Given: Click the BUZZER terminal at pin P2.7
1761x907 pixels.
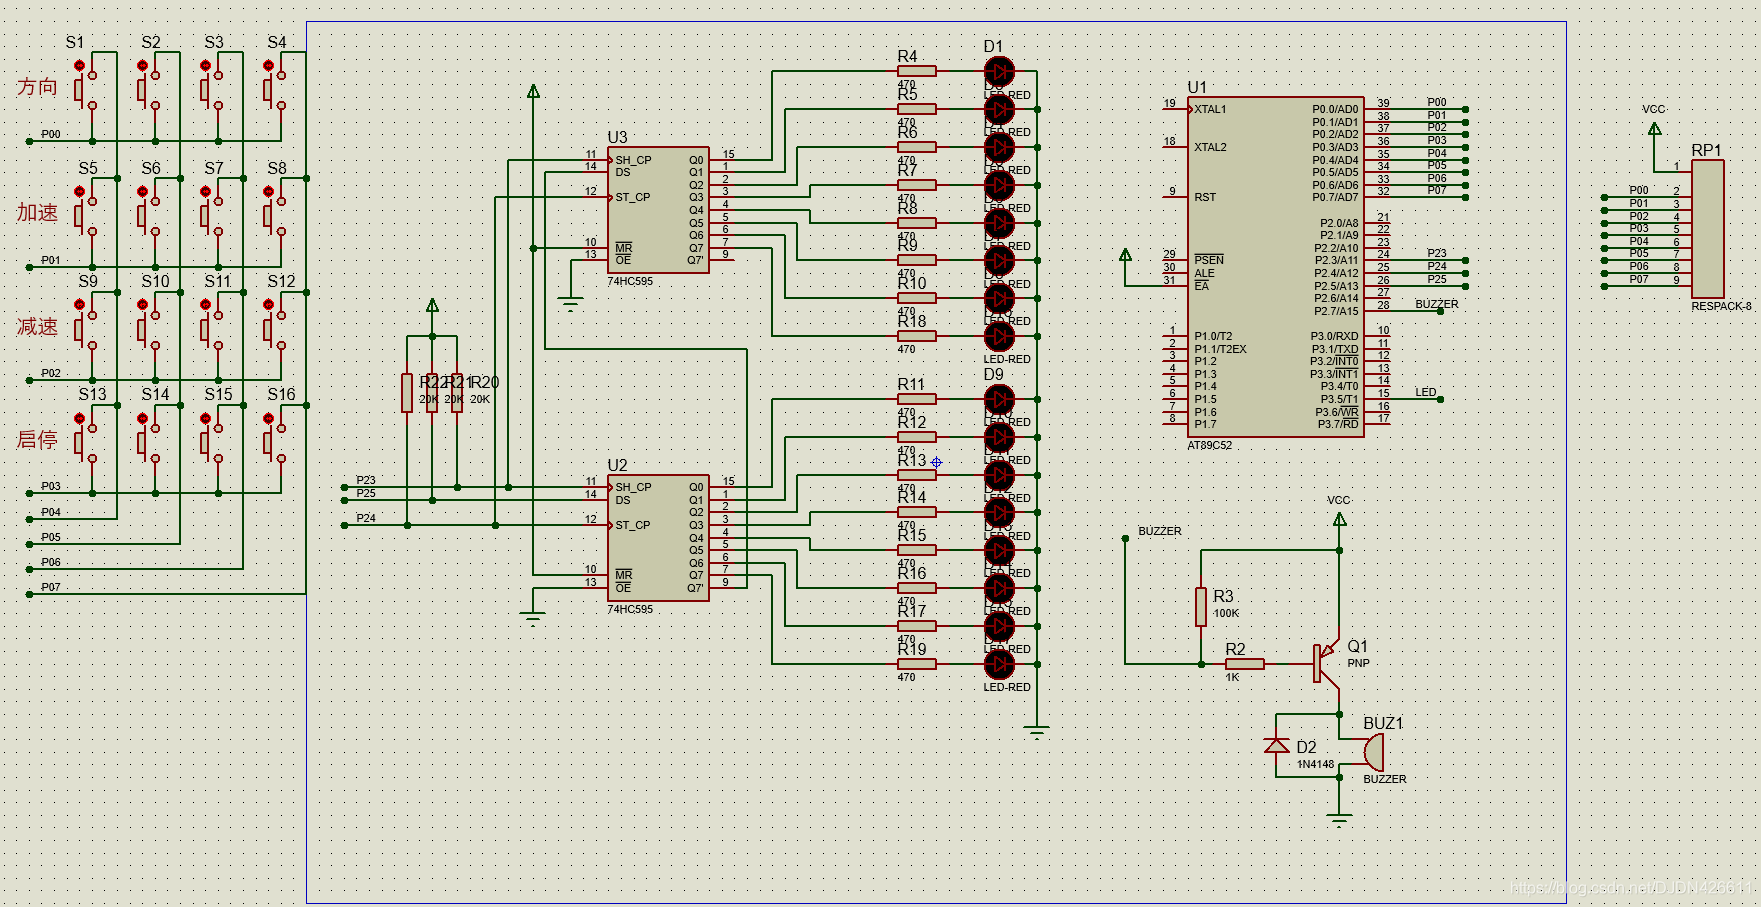Looking at the screenshot, I should point(1439,311).
